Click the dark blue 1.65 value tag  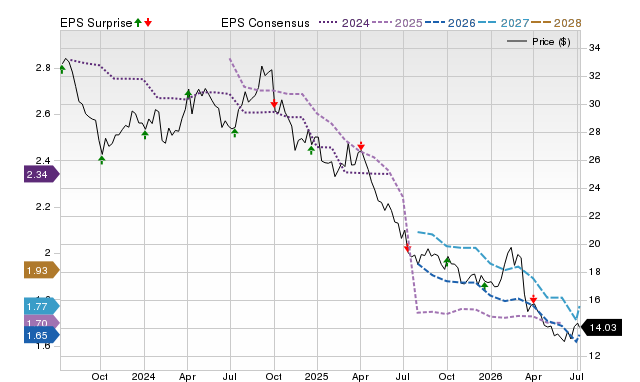pos(42,335)
